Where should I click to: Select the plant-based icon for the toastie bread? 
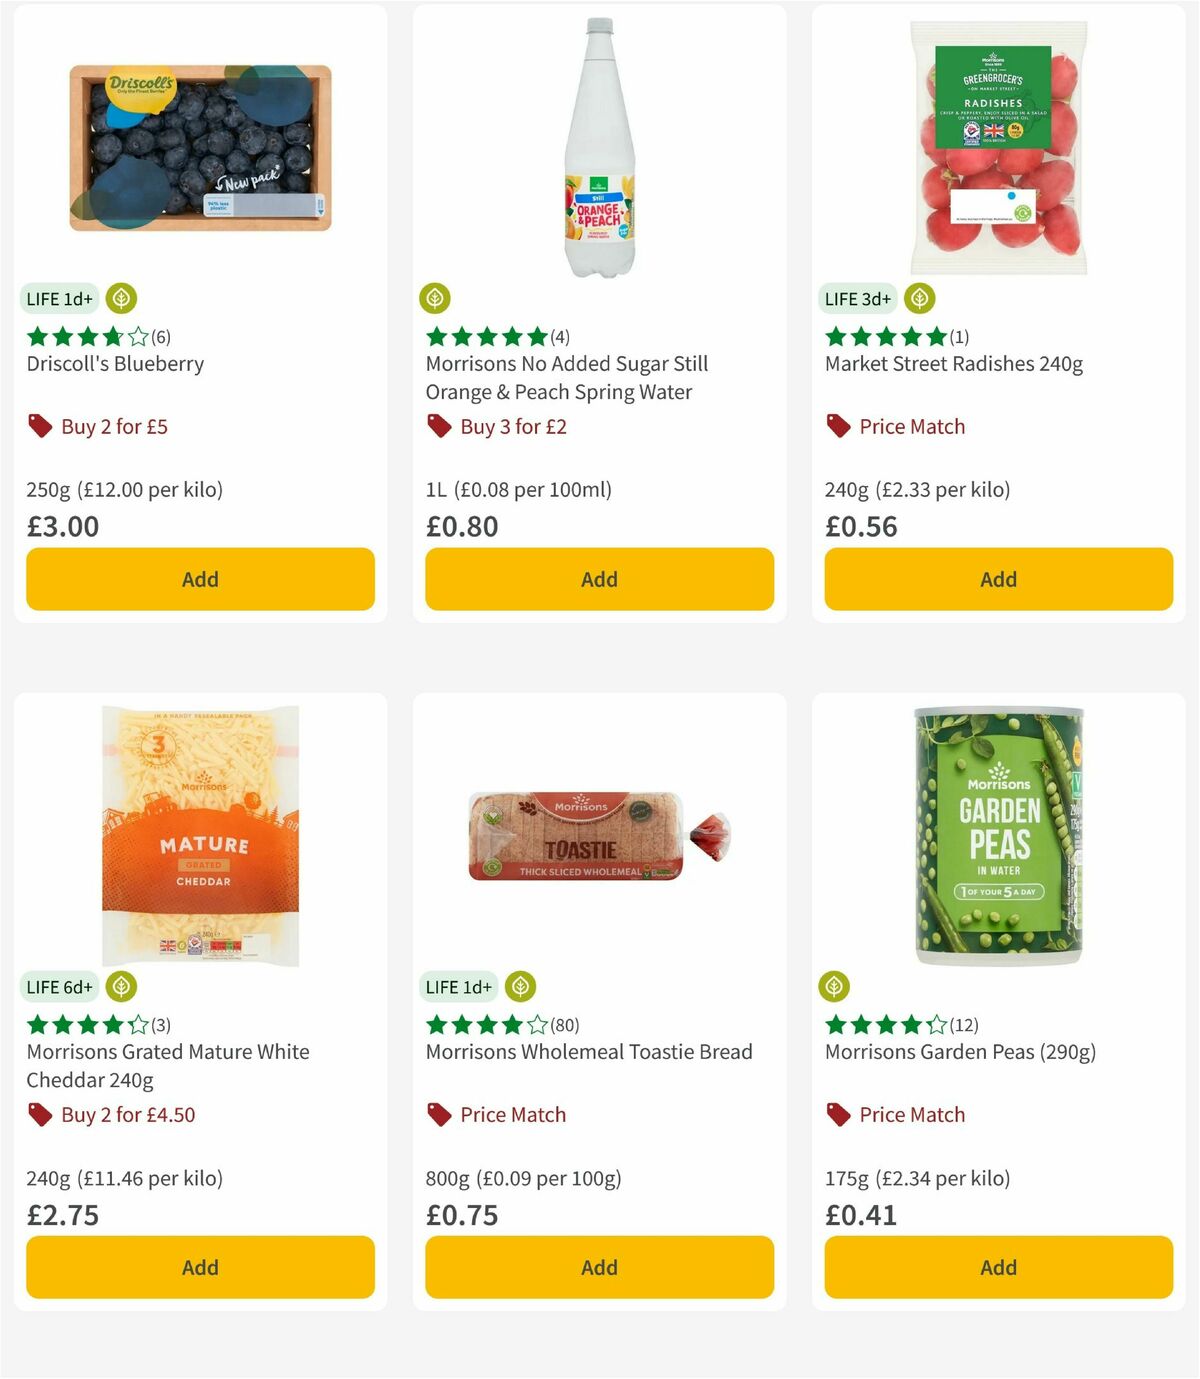point(521,986)
